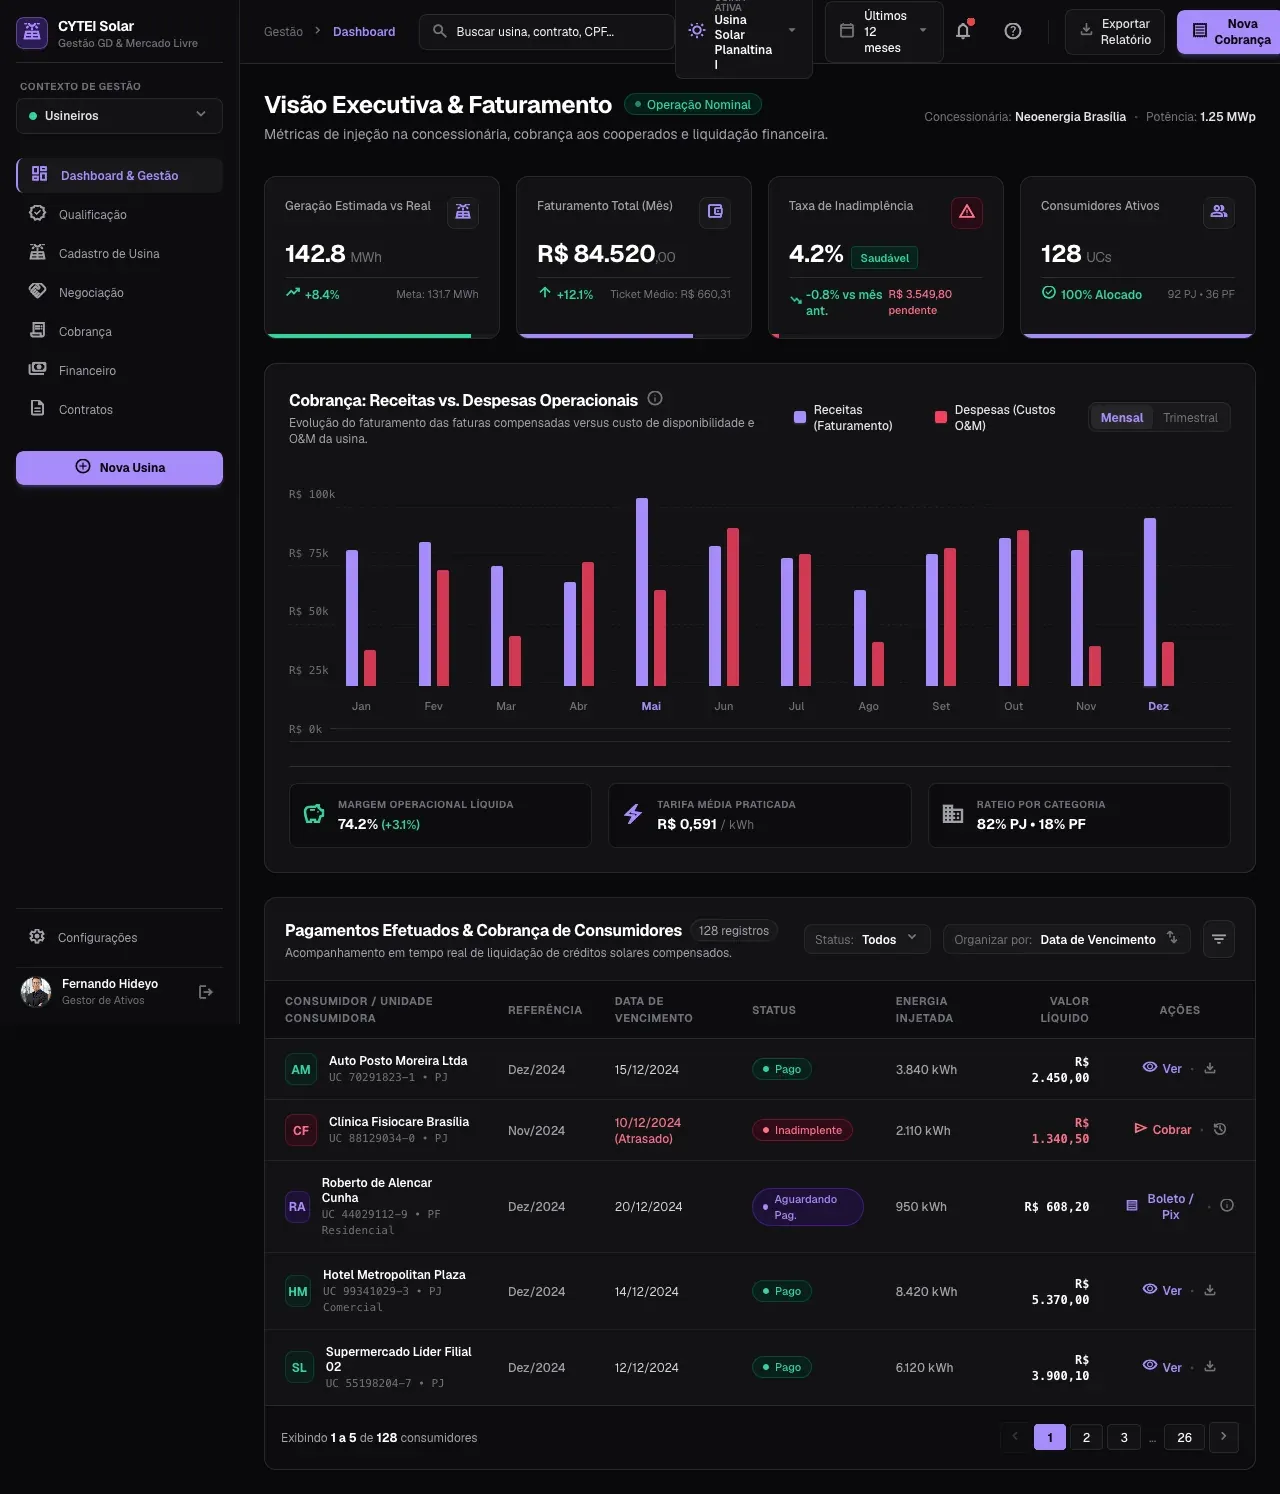Click the CYTEI Solar logo icon
The image size is (1280, 1494).
coord(32,33)
